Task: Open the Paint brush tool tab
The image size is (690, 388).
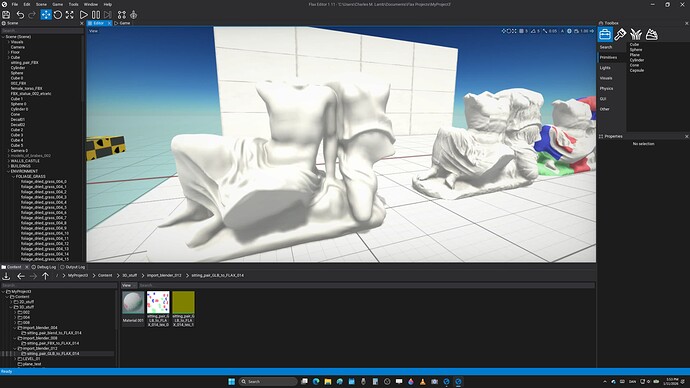Action: point(620,34)
